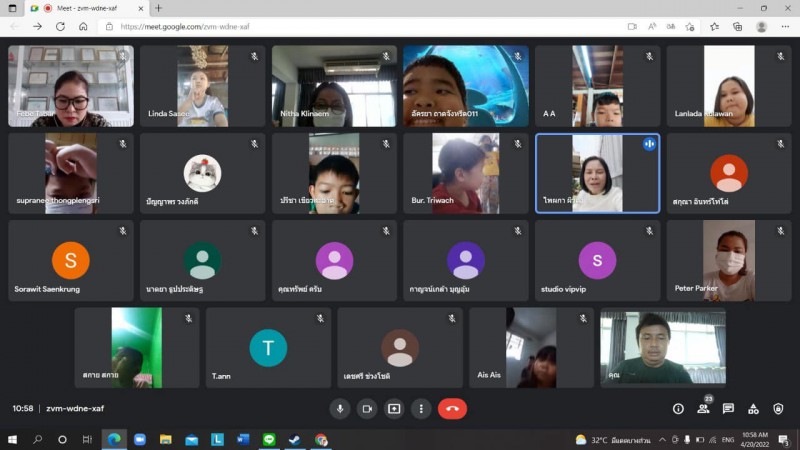Image resolution: width=800 pixels, height=450 pixels.
Task: Open browser Favorites star list icon
Action: click(714, 27)
